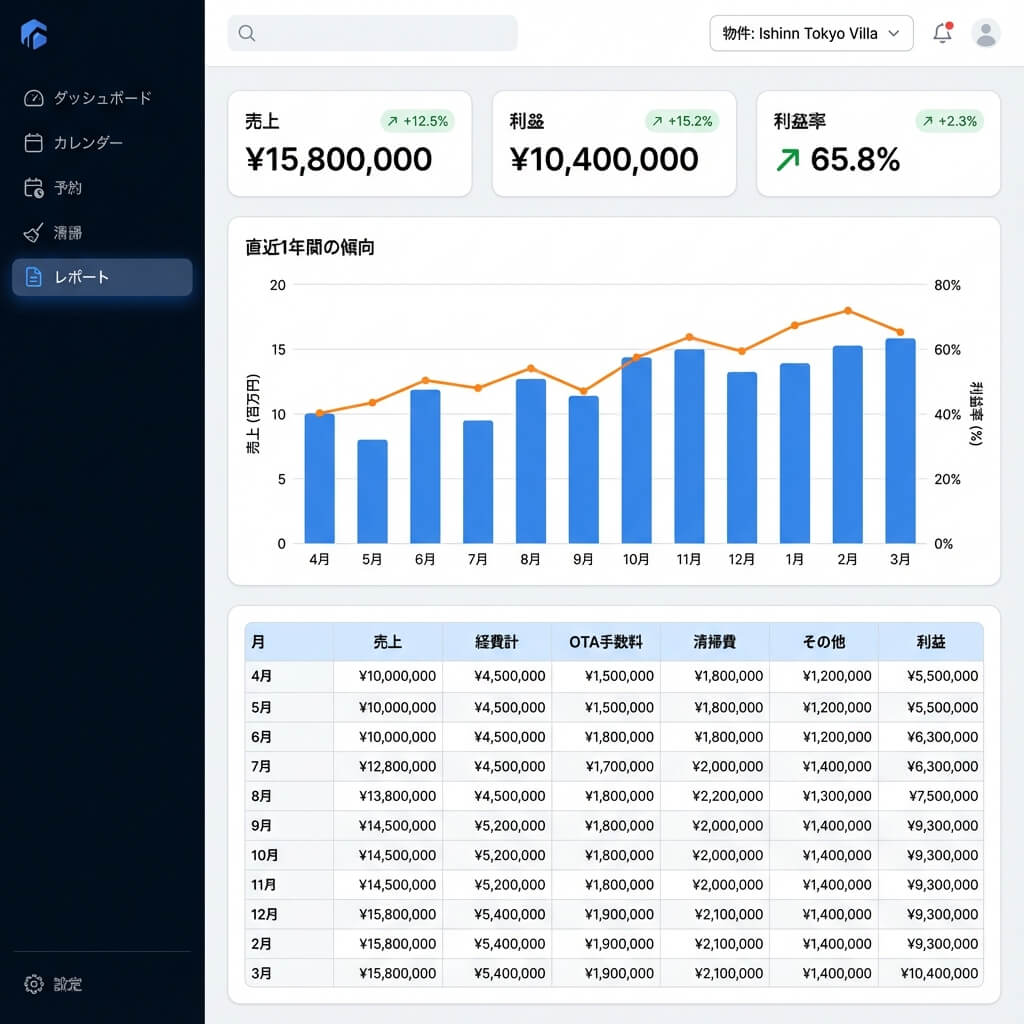Click inside the top search input field
The width and height of the screenshot is (1024, 1024).
click(380, 33)
